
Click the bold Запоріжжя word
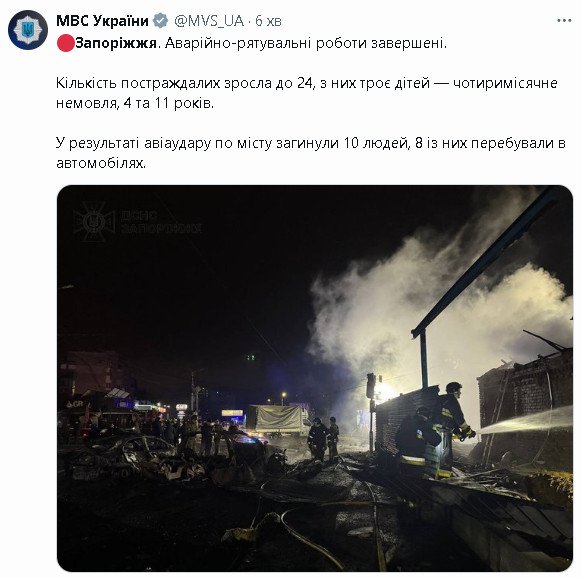point(116,43)
